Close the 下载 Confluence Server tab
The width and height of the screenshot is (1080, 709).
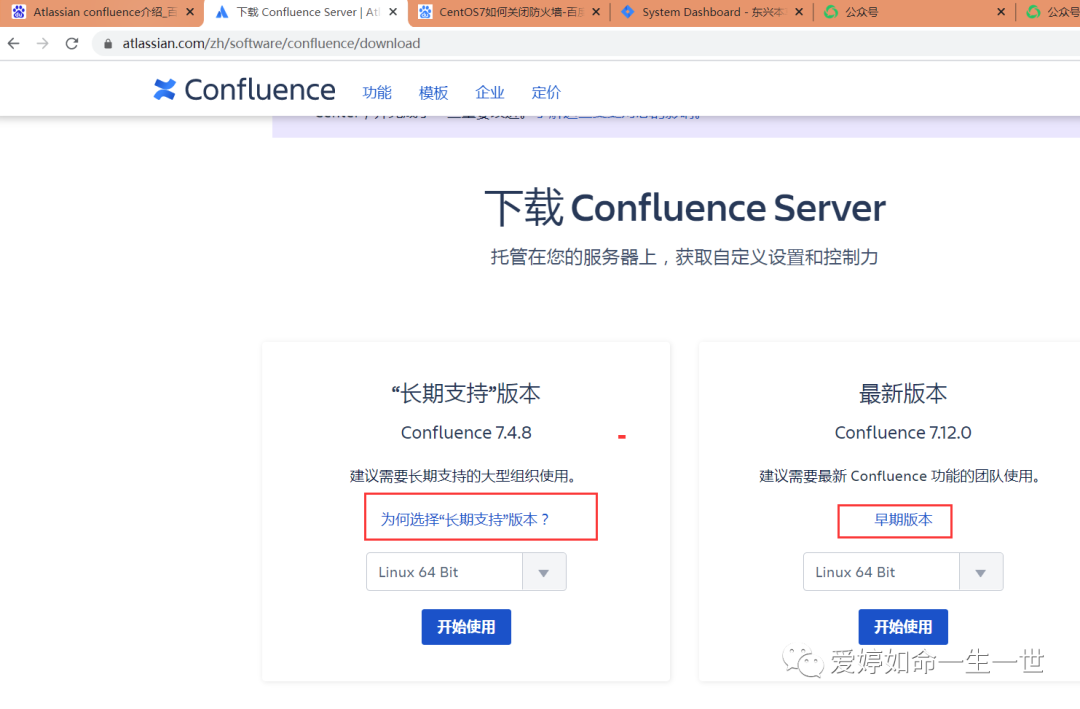pos(393,12)
